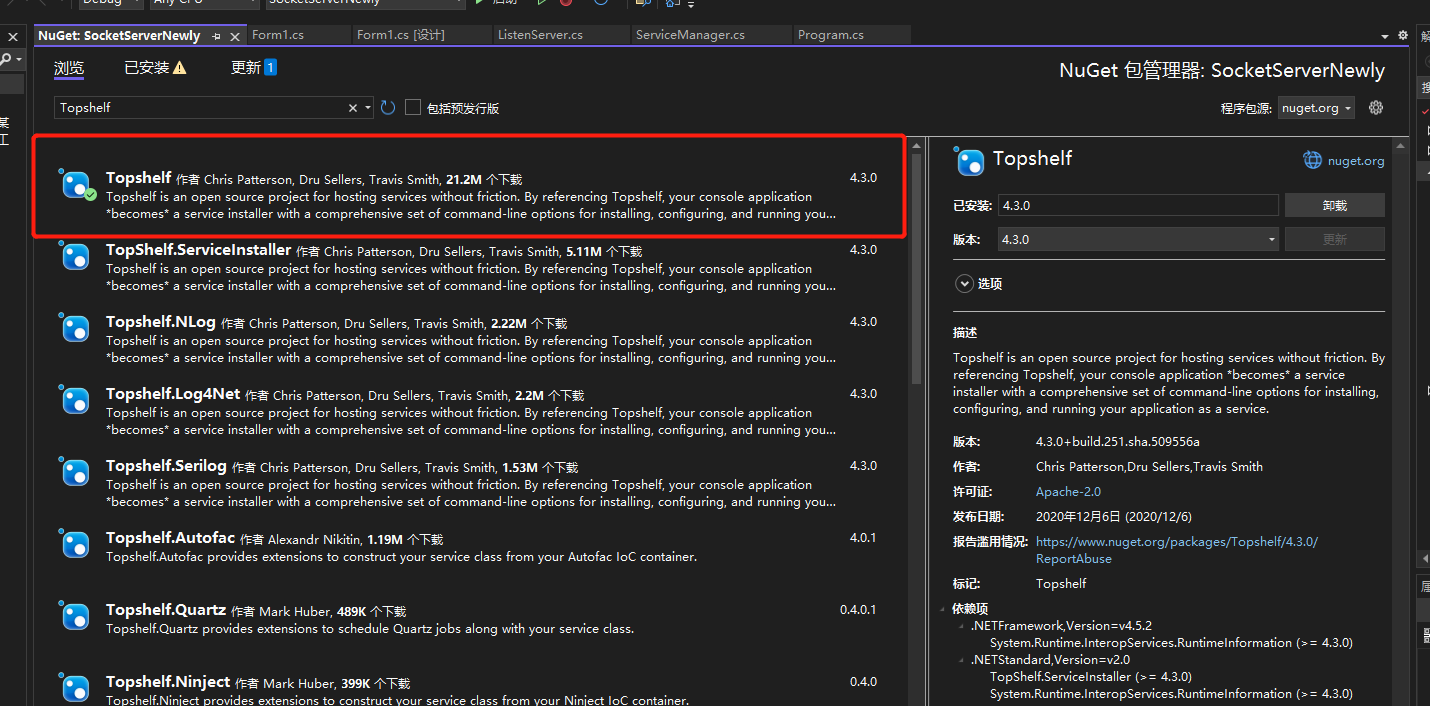
Task: Click the Topshelf.NLog package icon
Action: coord(75,329)
